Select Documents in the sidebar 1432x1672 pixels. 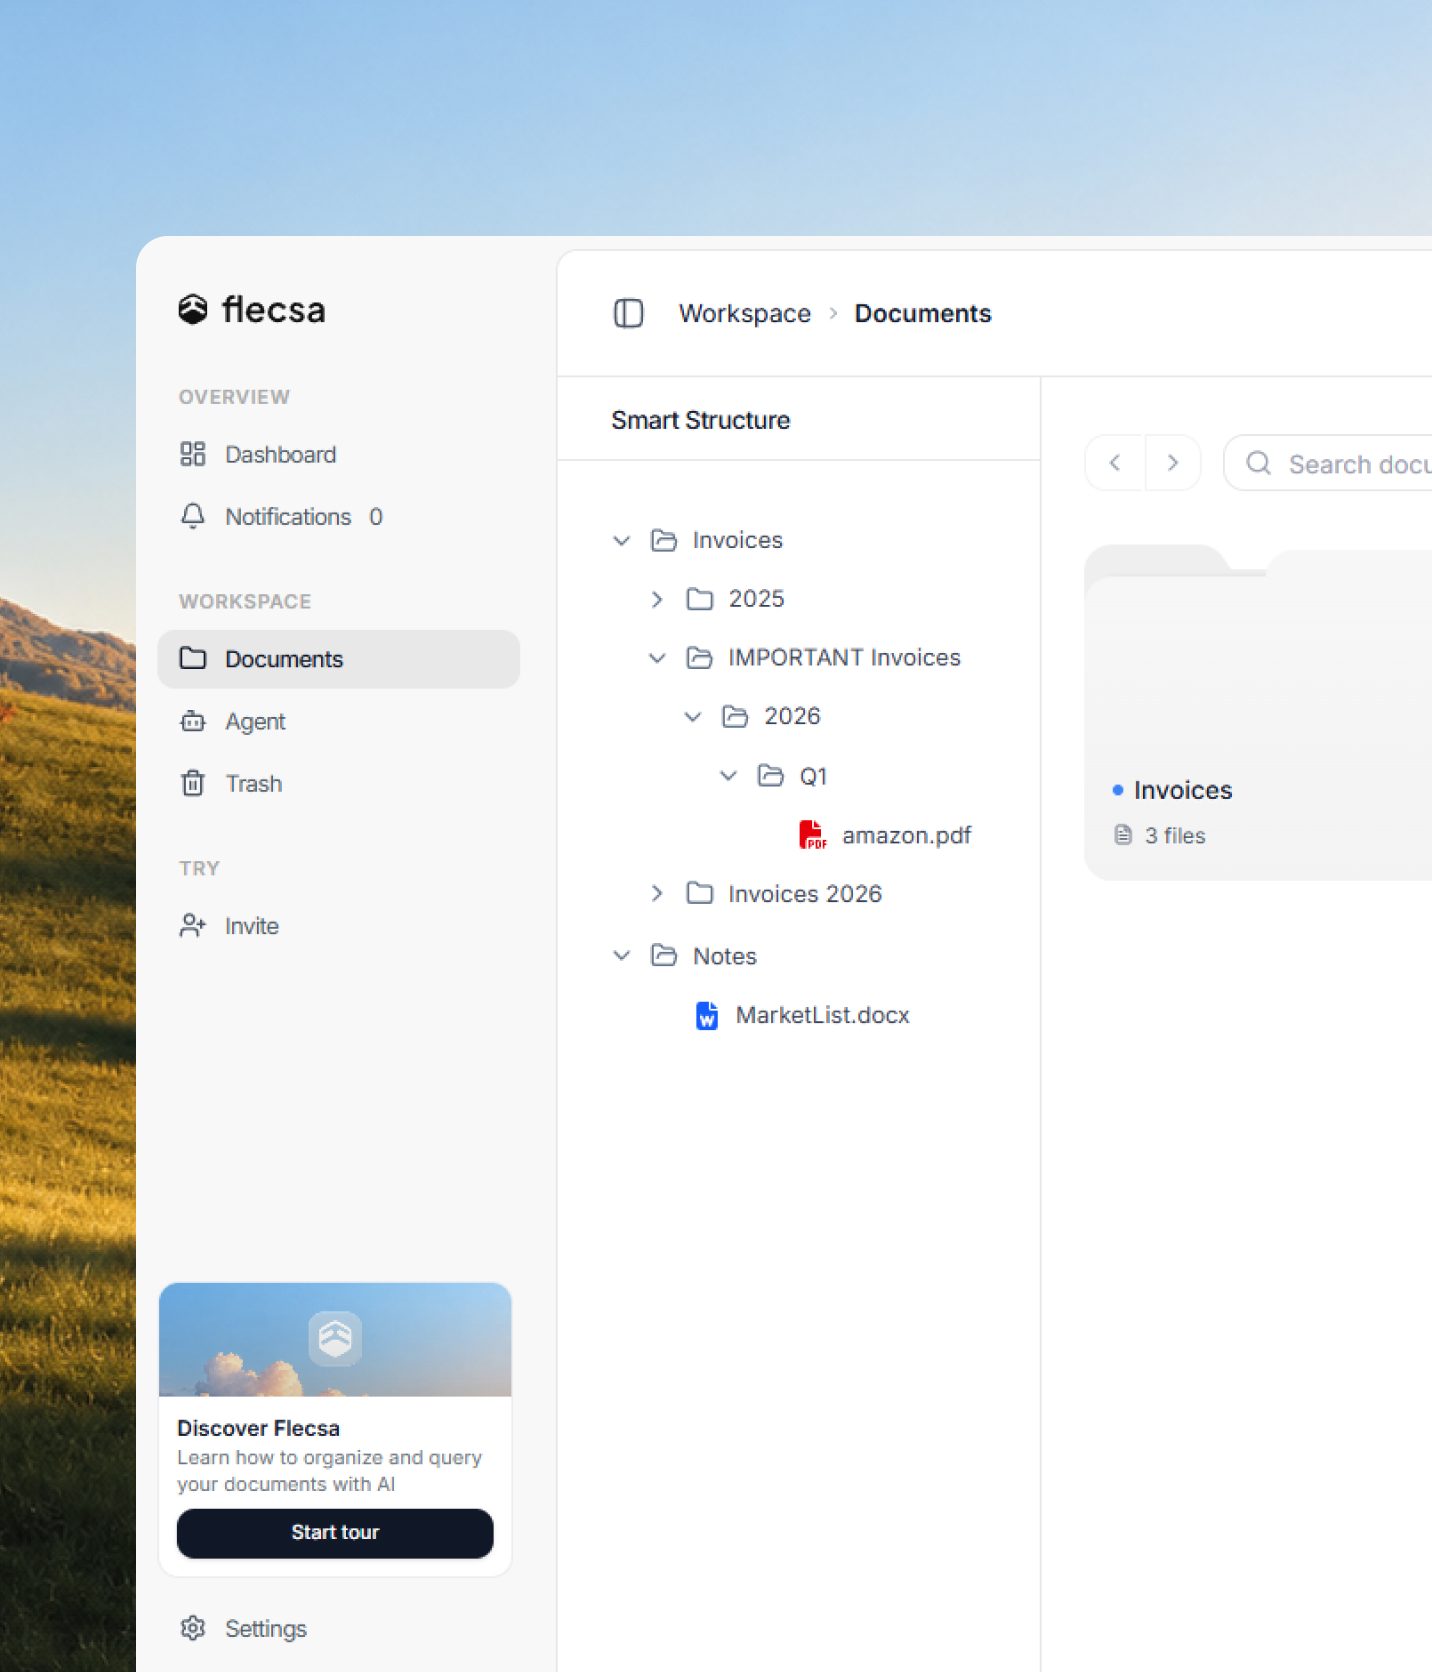tap(338, 659)
